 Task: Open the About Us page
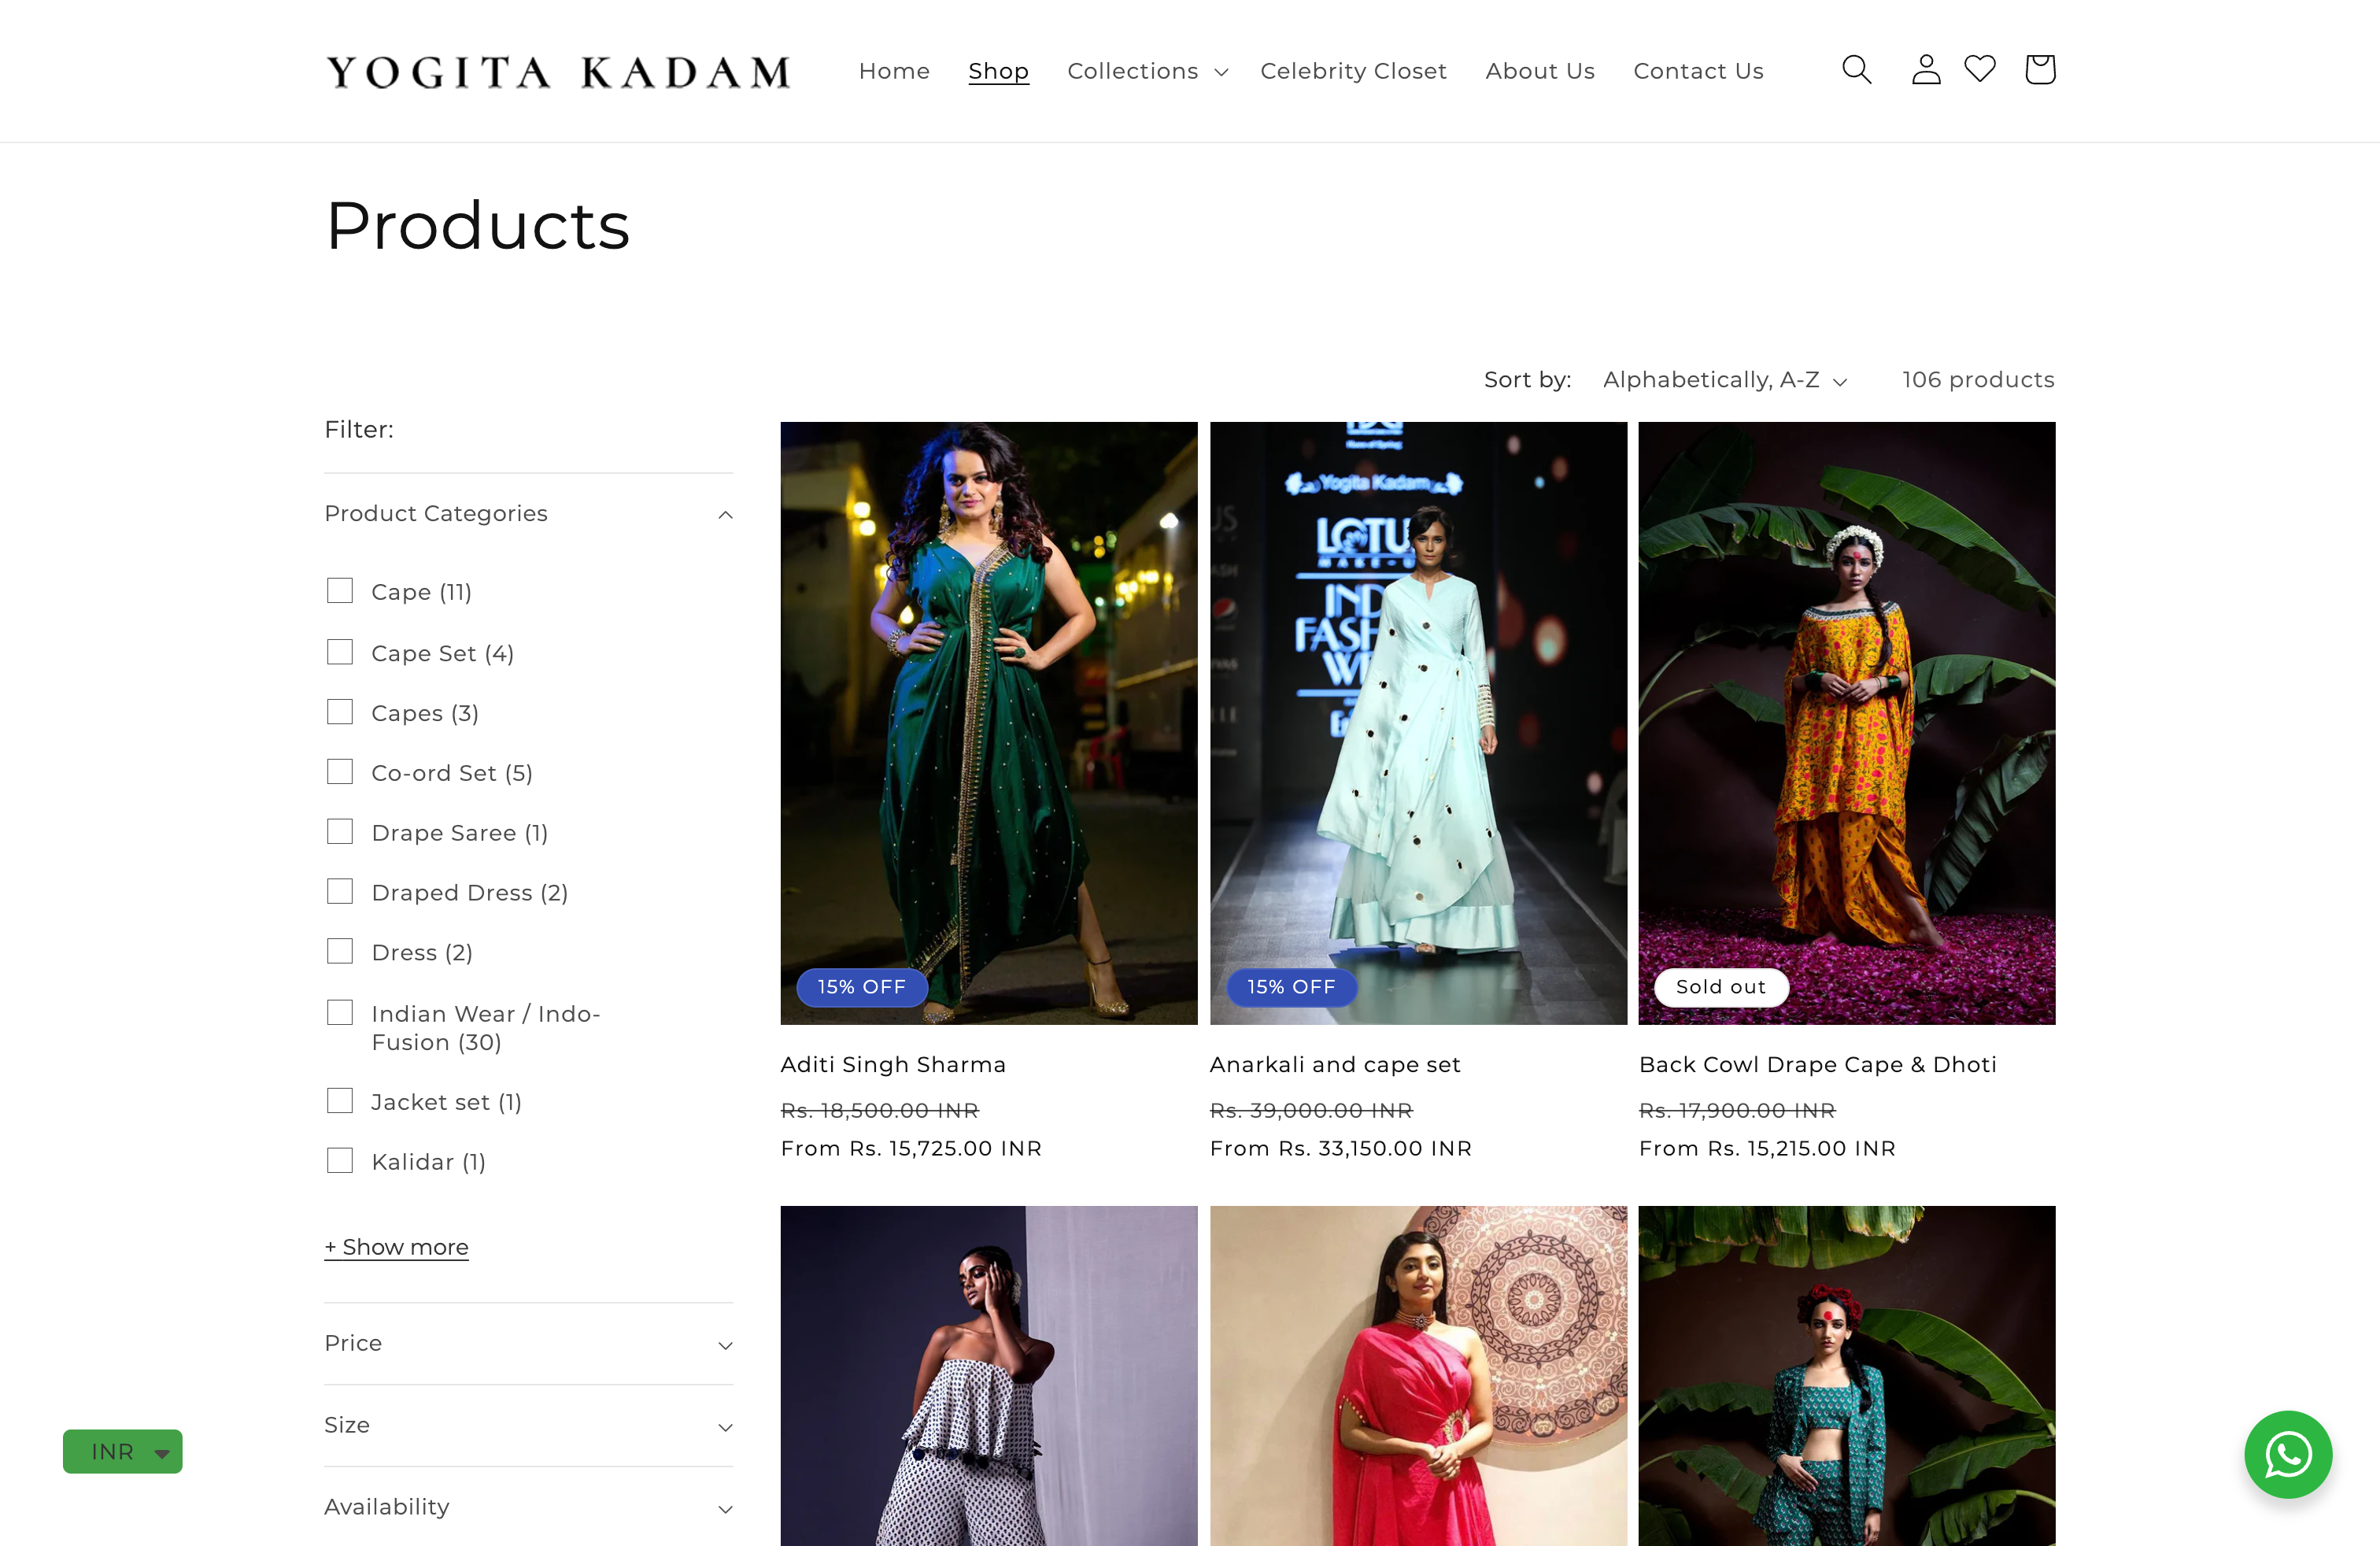tap(1540, 70)
